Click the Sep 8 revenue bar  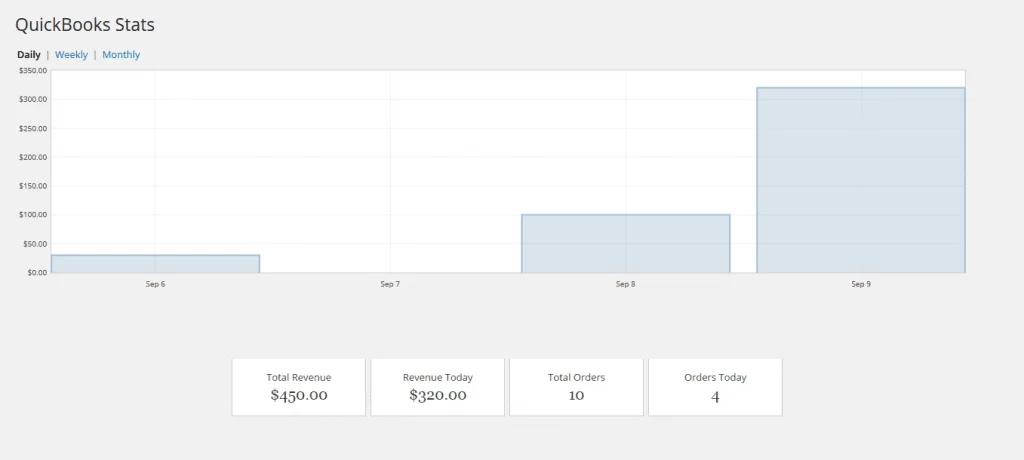pos(626,243)
